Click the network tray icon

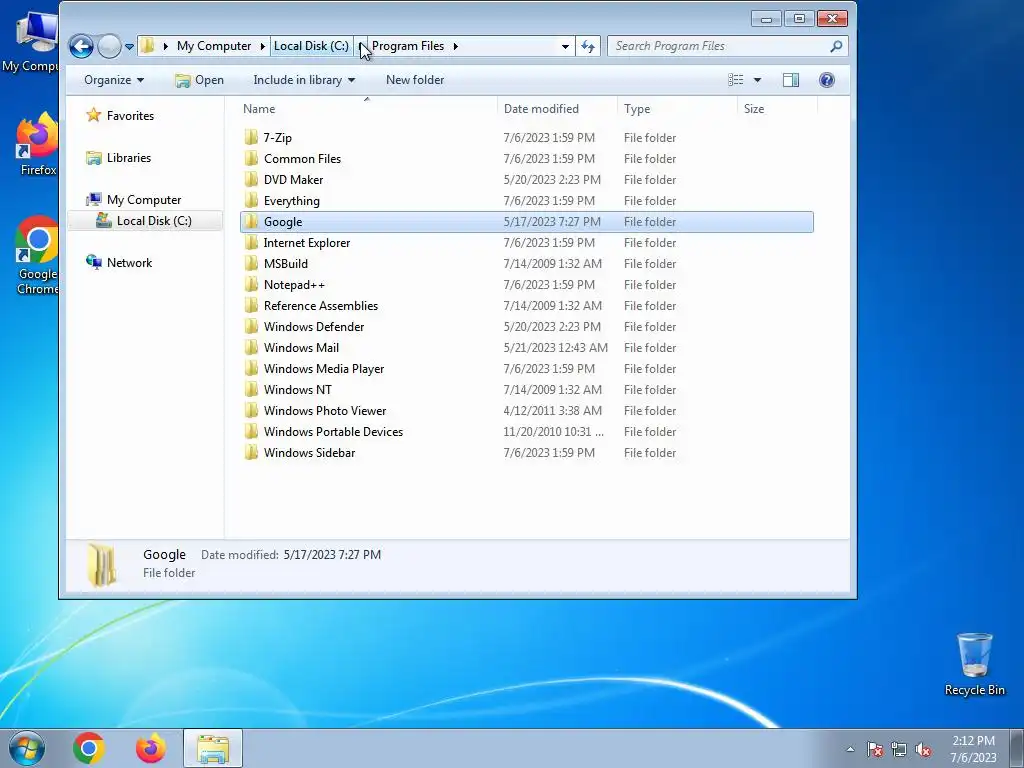click(899, 749)
